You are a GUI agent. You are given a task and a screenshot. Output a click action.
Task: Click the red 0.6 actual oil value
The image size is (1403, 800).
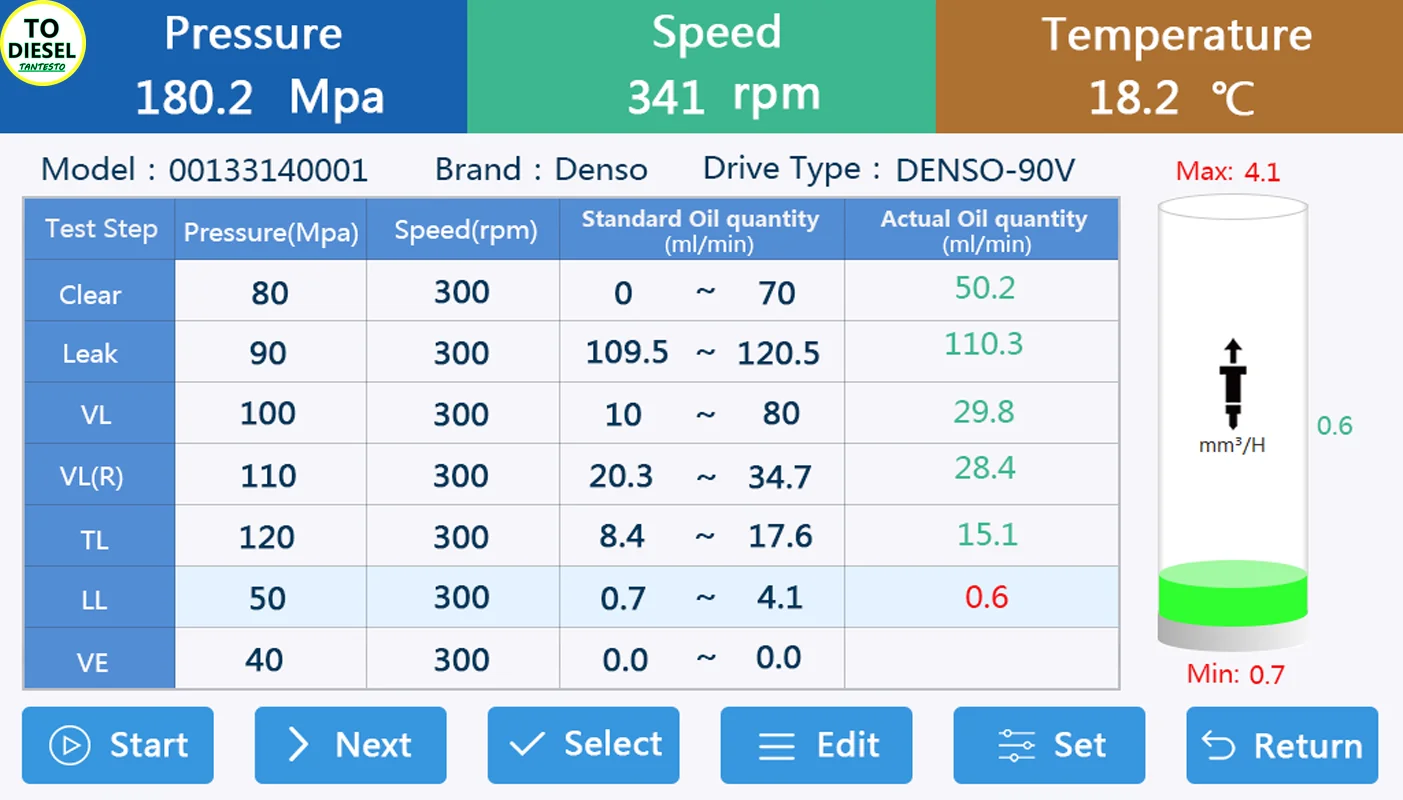pos(986,598)
